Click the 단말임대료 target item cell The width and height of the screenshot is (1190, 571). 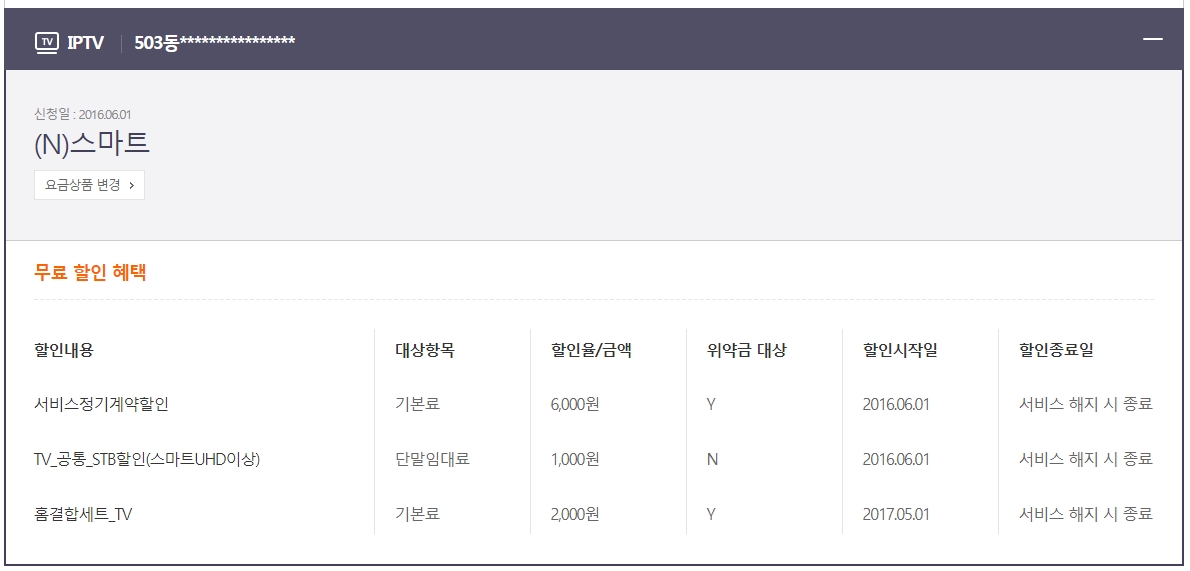(x=432, y=459)
